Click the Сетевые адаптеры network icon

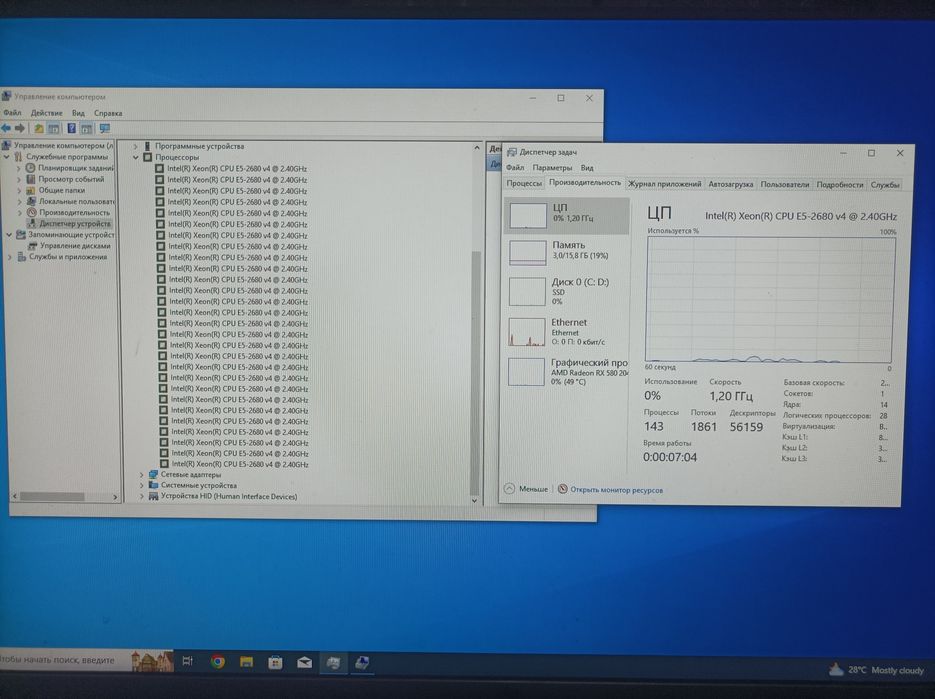tap(153, 475)
